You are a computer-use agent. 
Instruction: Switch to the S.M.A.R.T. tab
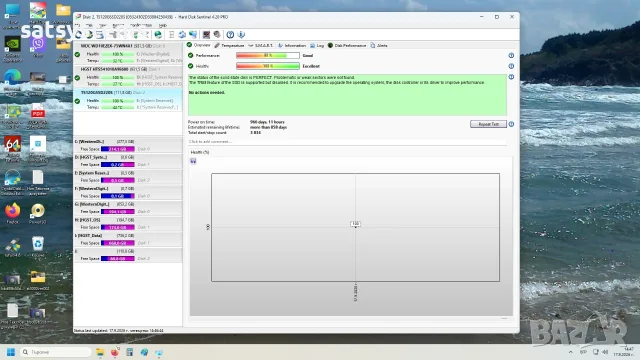pyautogui.click(x=260, y=45)
